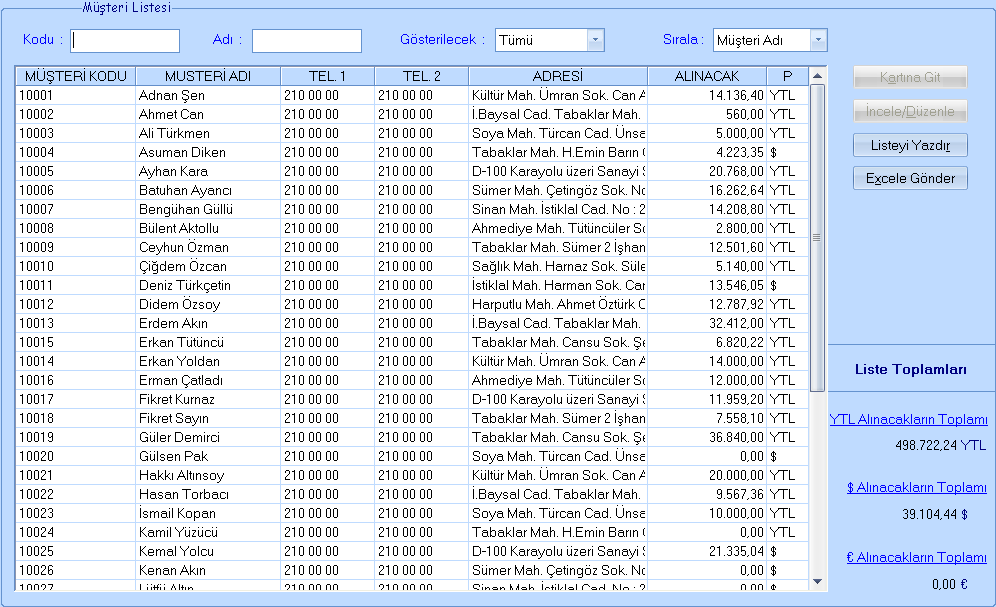The height and width of the screenshot is (607, 996).
Task: Open the YTL Alınacakların Toplamı link
Action: pos(908,419)
